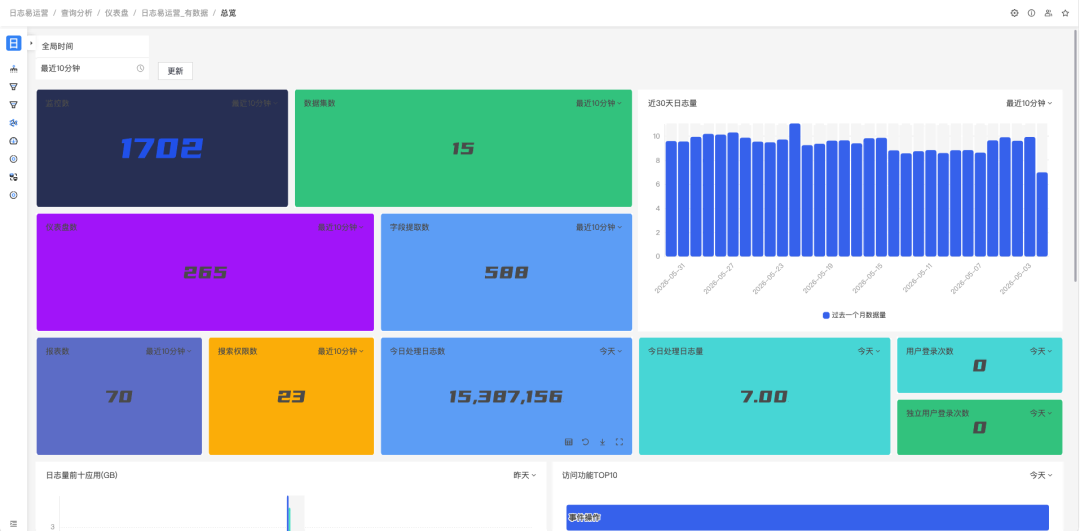Open the download gauge icon in sidebar
Image resolution: width=1080 pixels, height=531 pixels.
[x=13, y=140]
